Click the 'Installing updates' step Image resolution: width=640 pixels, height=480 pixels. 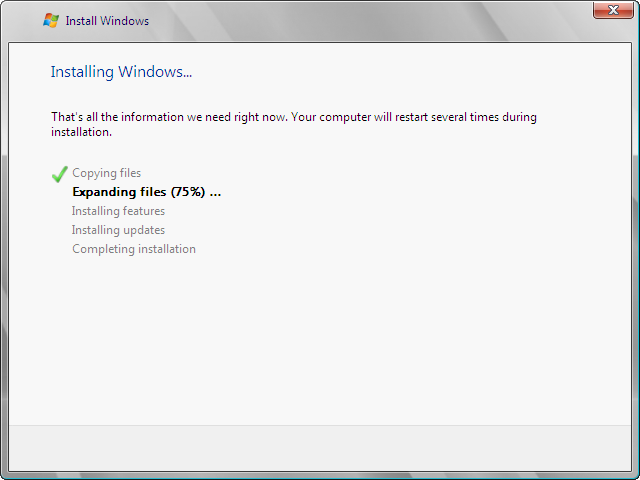point(118,230)
